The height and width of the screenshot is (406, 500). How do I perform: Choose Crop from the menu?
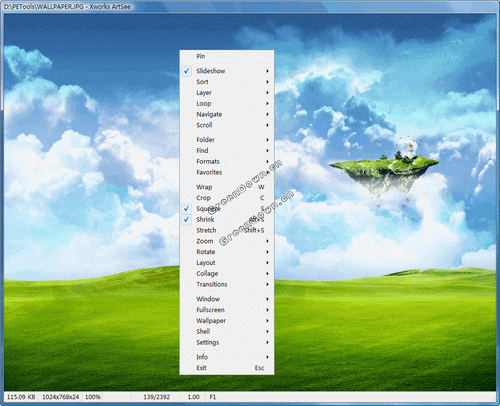point(227,198)
